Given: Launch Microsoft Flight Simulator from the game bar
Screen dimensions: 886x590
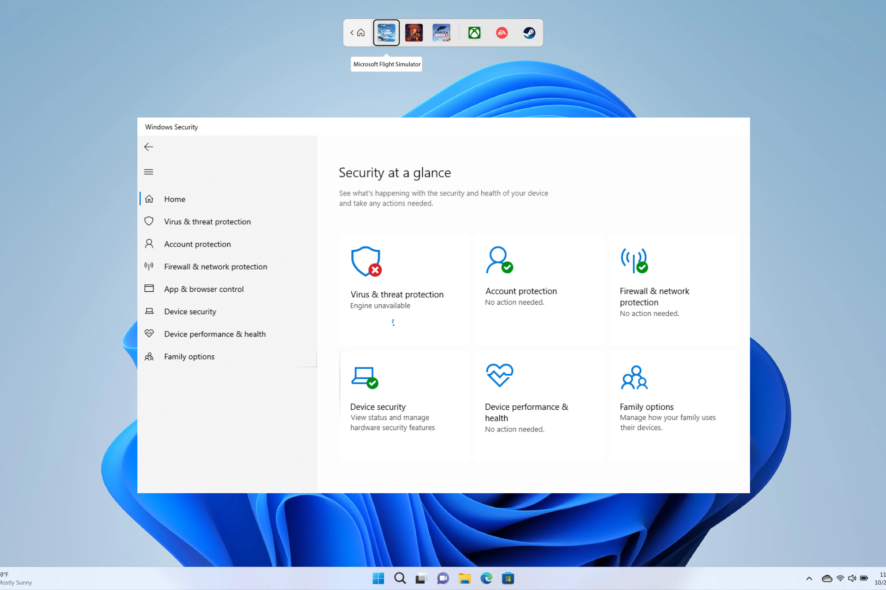Looking at the screenshot, I should click(386, 32).
